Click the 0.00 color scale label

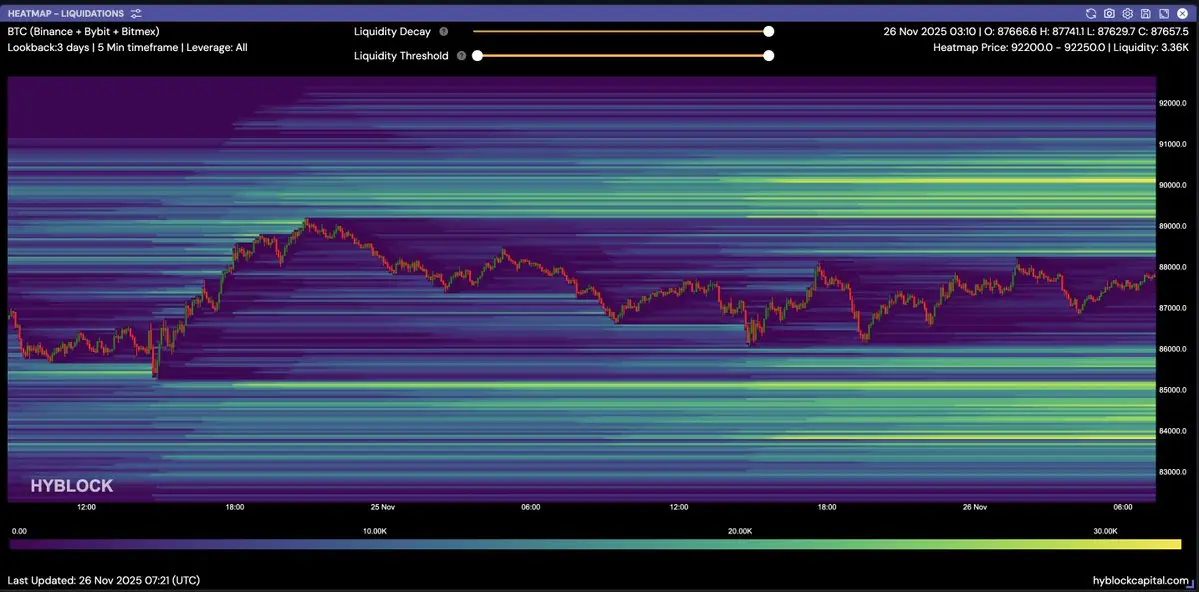click(20, 531)
